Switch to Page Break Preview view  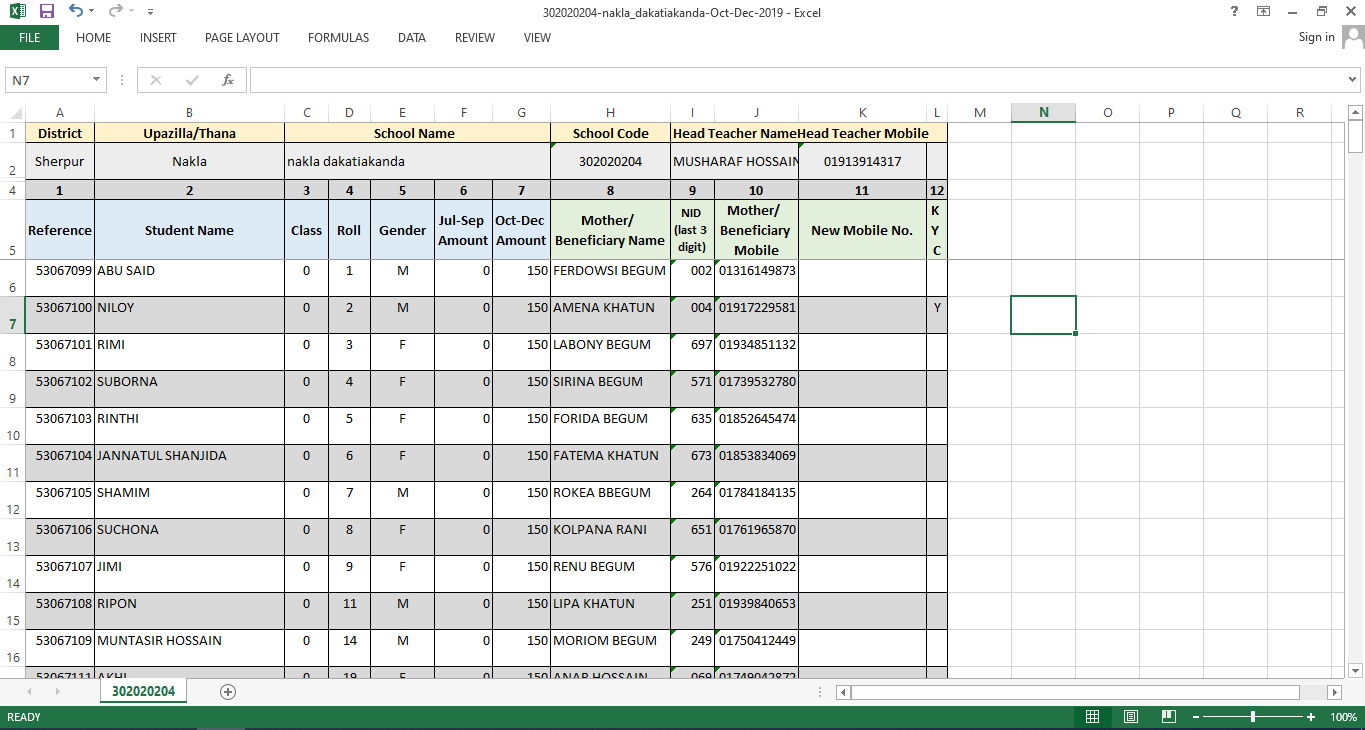click(x=1168, y=717)
